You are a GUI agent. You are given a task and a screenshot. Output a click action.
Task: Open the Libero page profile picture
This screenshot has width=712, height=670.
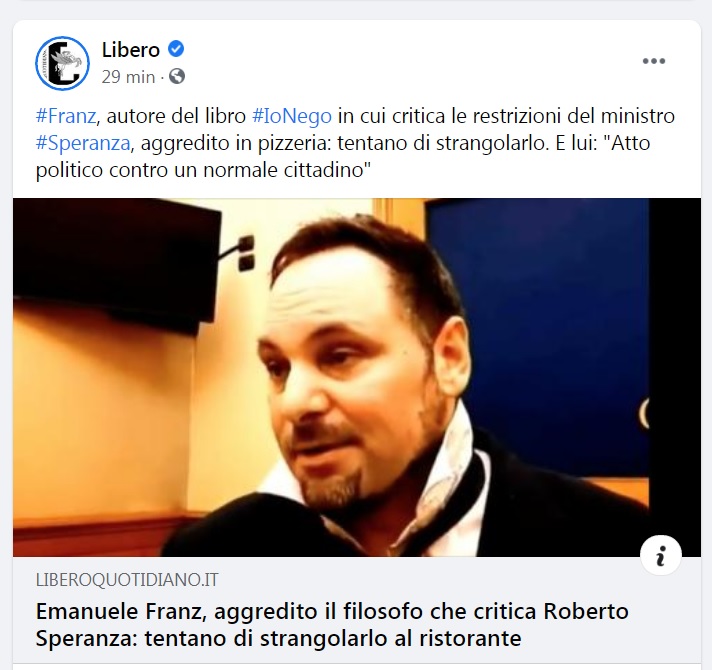63,63
